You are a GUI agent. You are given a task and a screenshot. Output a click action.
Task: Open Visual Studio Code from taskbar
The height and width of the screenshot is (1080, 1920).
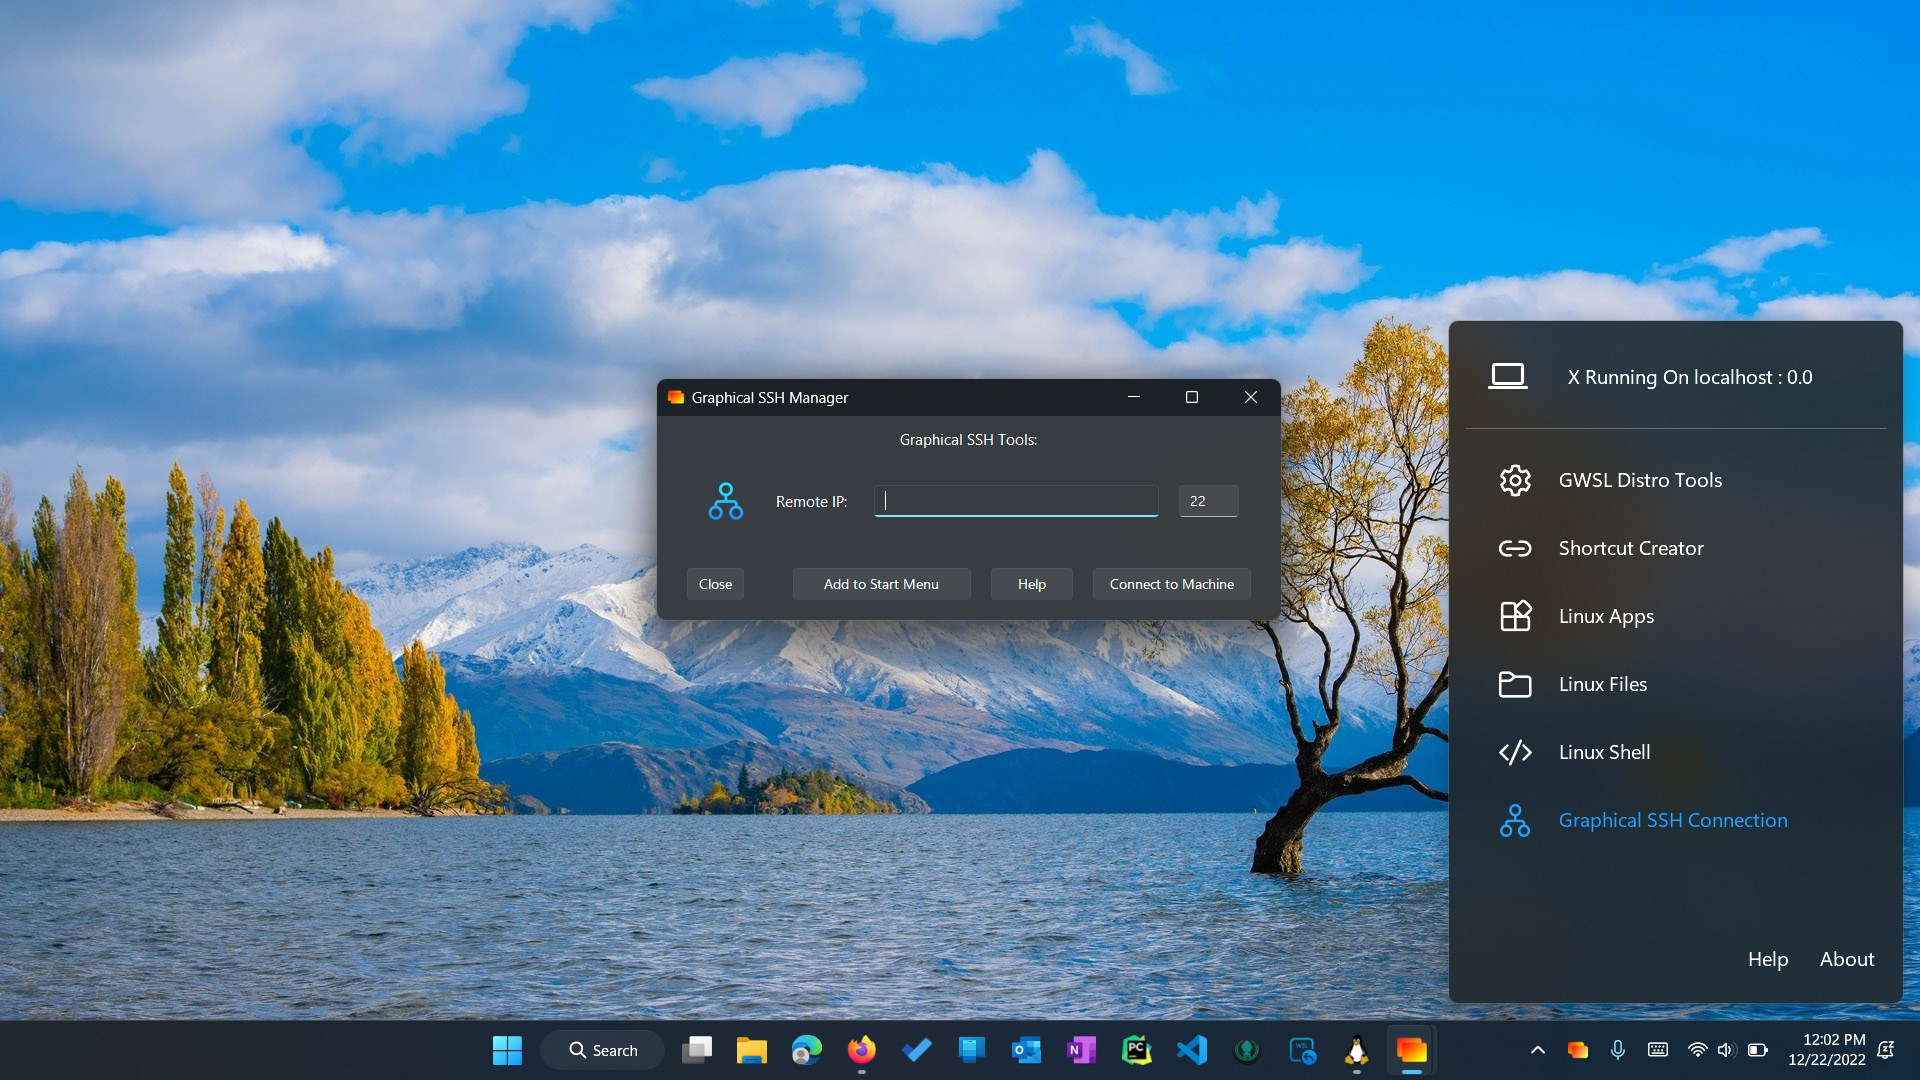click(x=1191, y=1050)
